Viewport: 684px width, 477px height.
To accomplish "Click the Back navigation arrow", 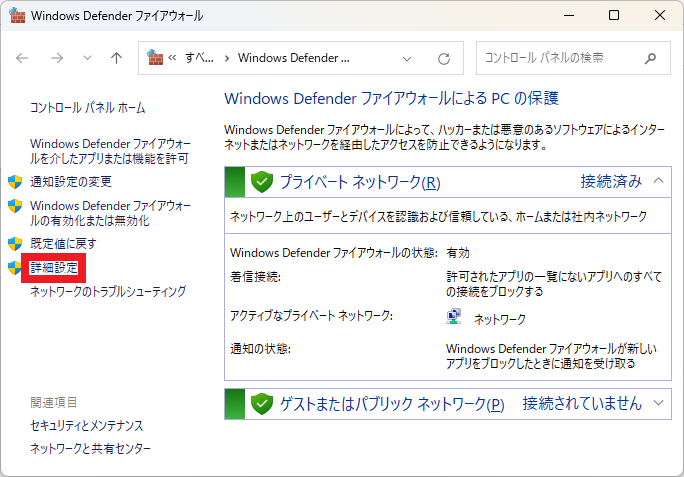I will [x=22, y=58].
